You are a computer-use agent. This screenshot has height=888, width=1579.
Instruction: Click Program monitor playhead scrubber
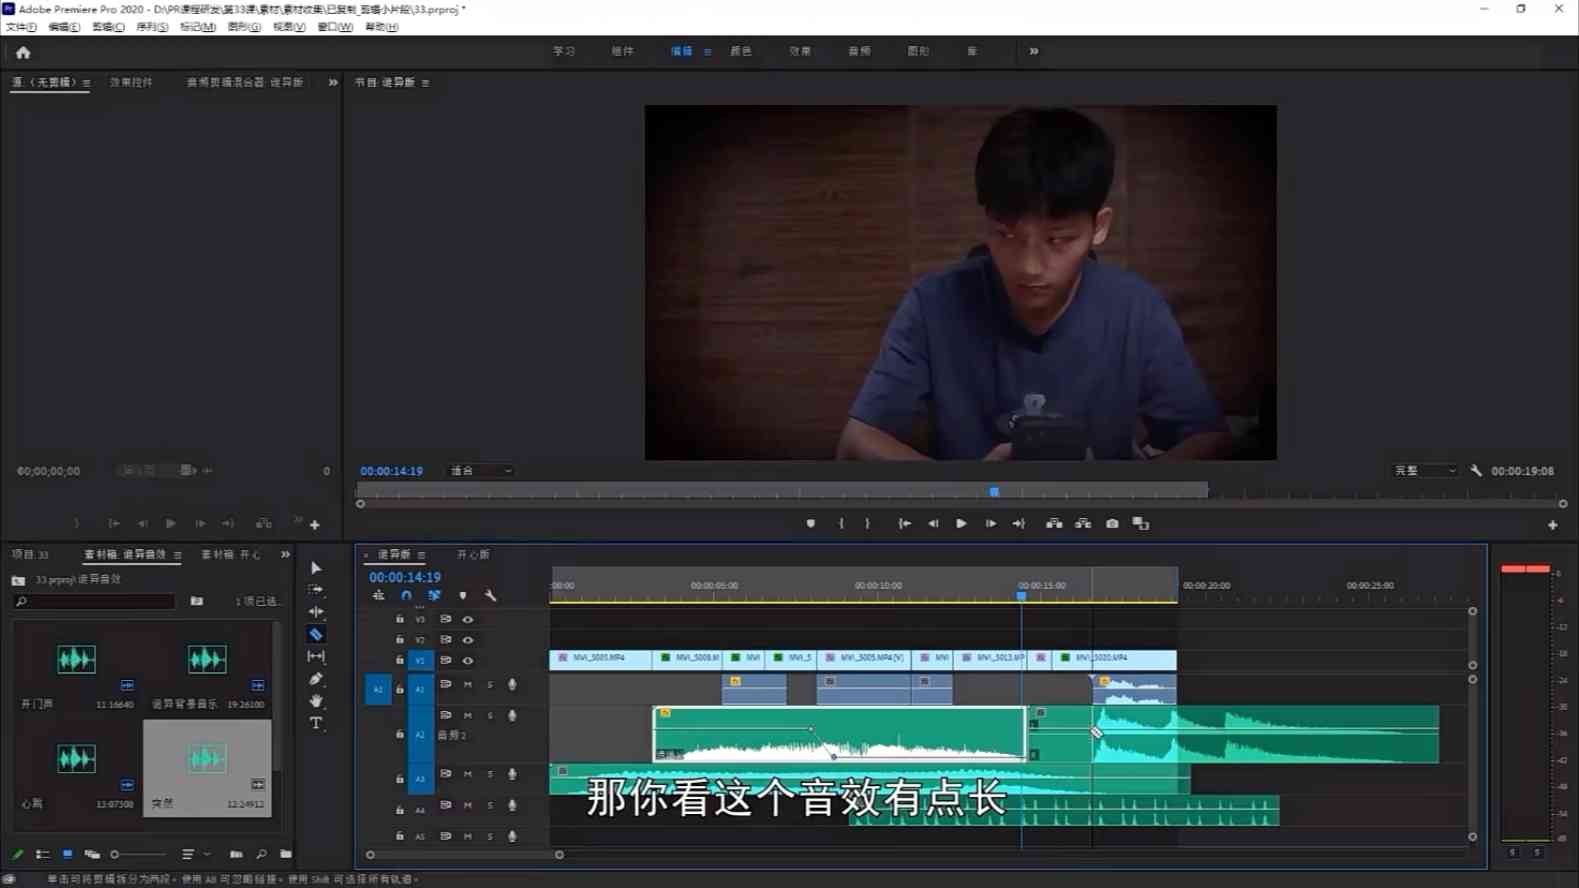994,492
